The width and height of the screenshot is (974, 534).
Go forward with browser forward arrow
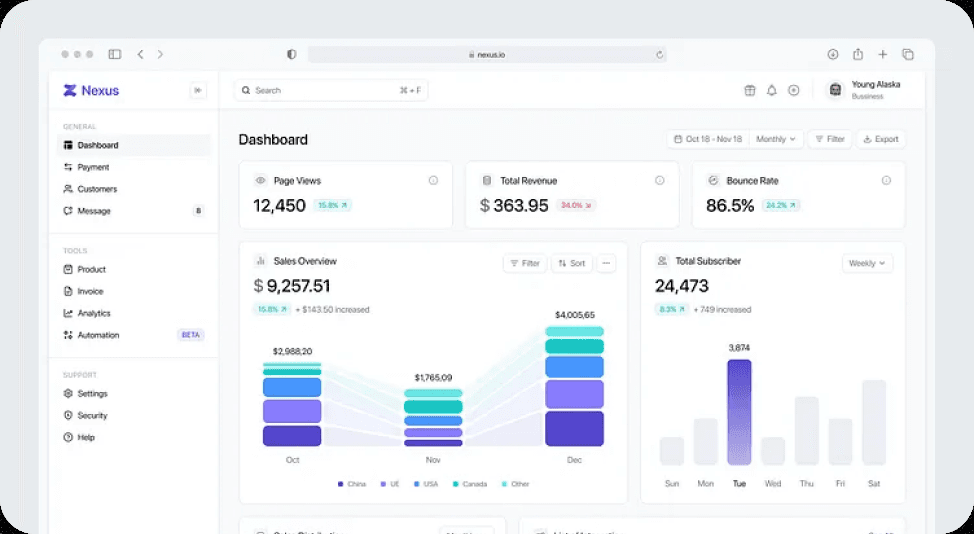coord(160,55)
